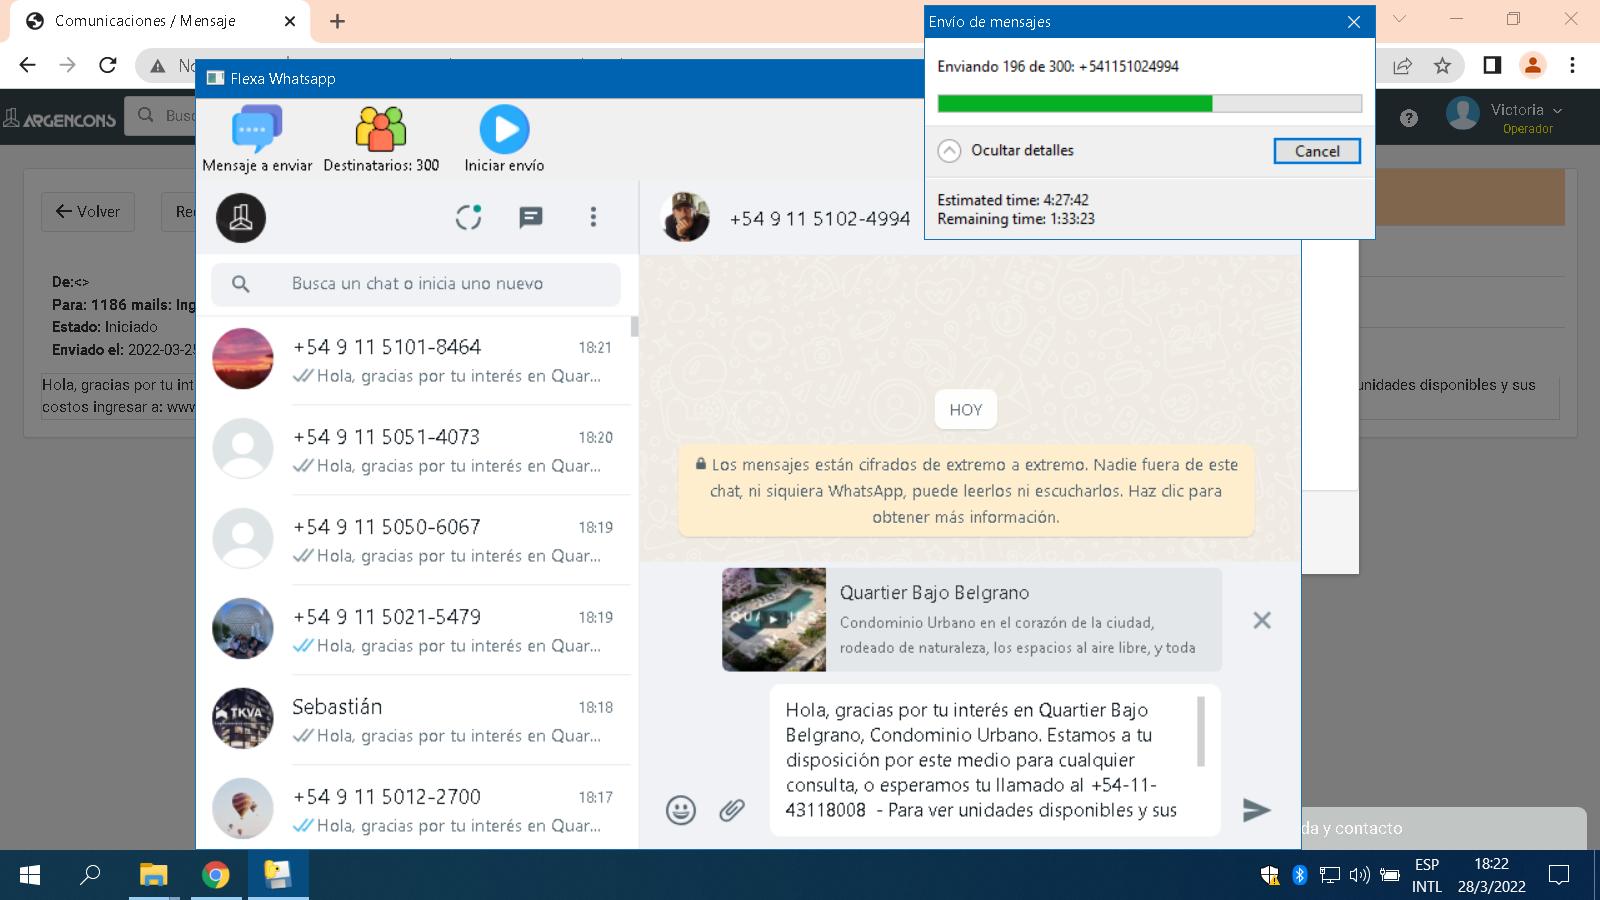Toggle Chrome side panel icon
This screenshot has width=1600, height=900.
point(1492,65)
